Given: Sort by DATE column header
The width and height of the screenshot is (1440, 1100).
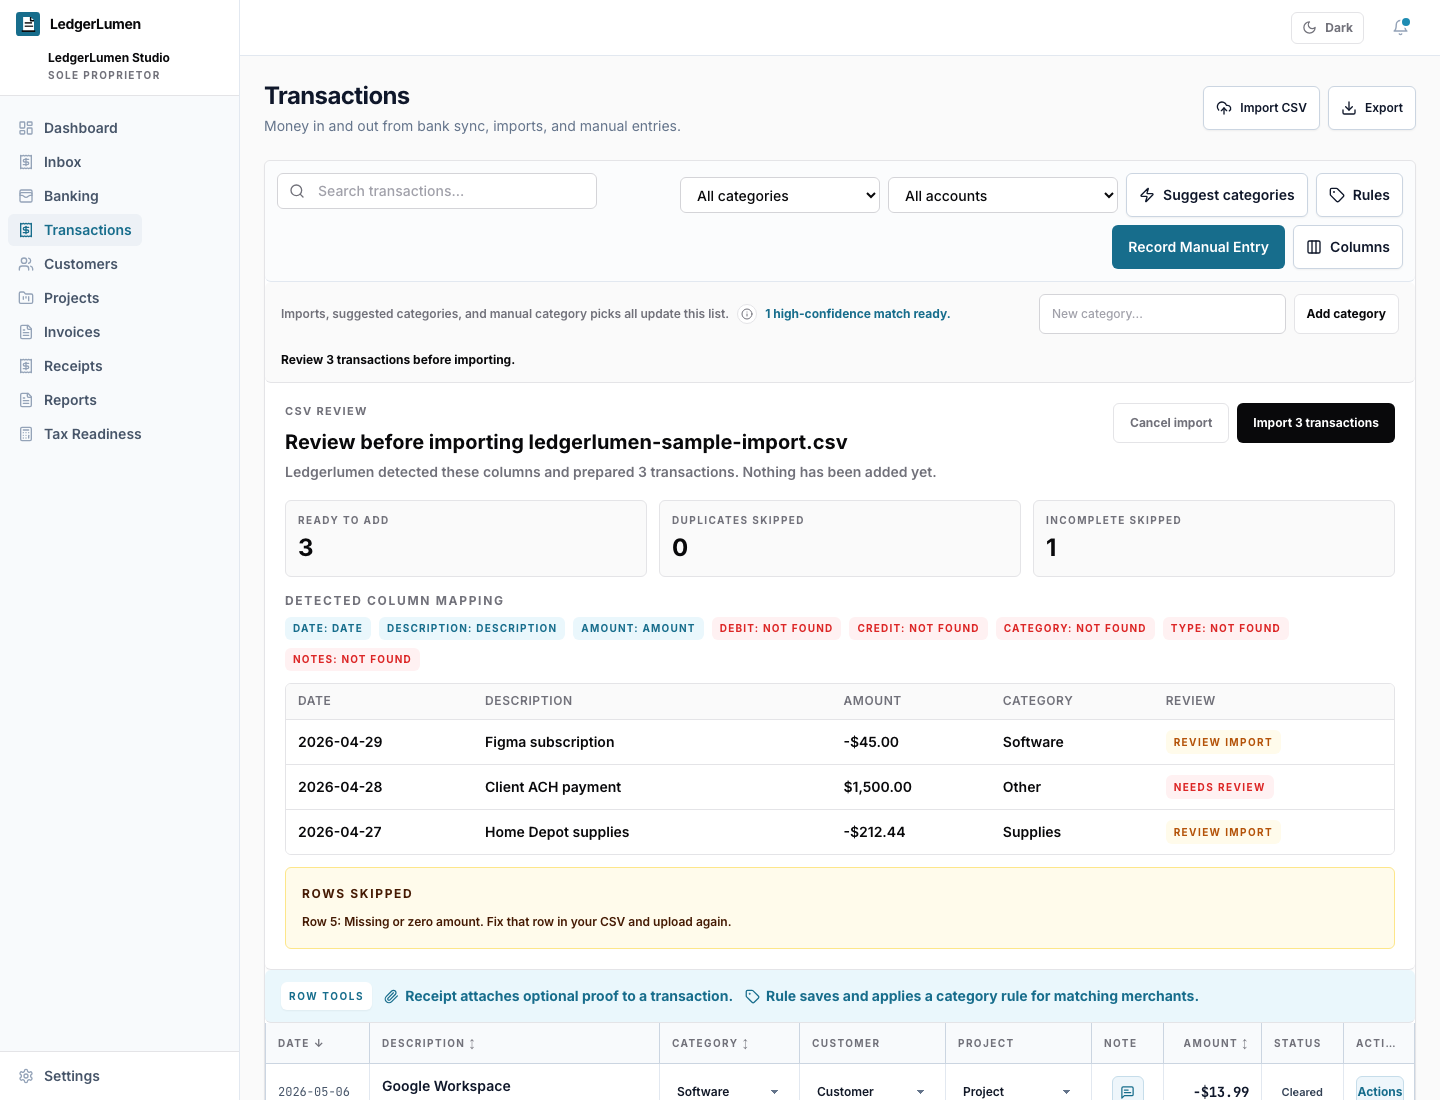Looking at the screenshot, I should coord(300,1043).
